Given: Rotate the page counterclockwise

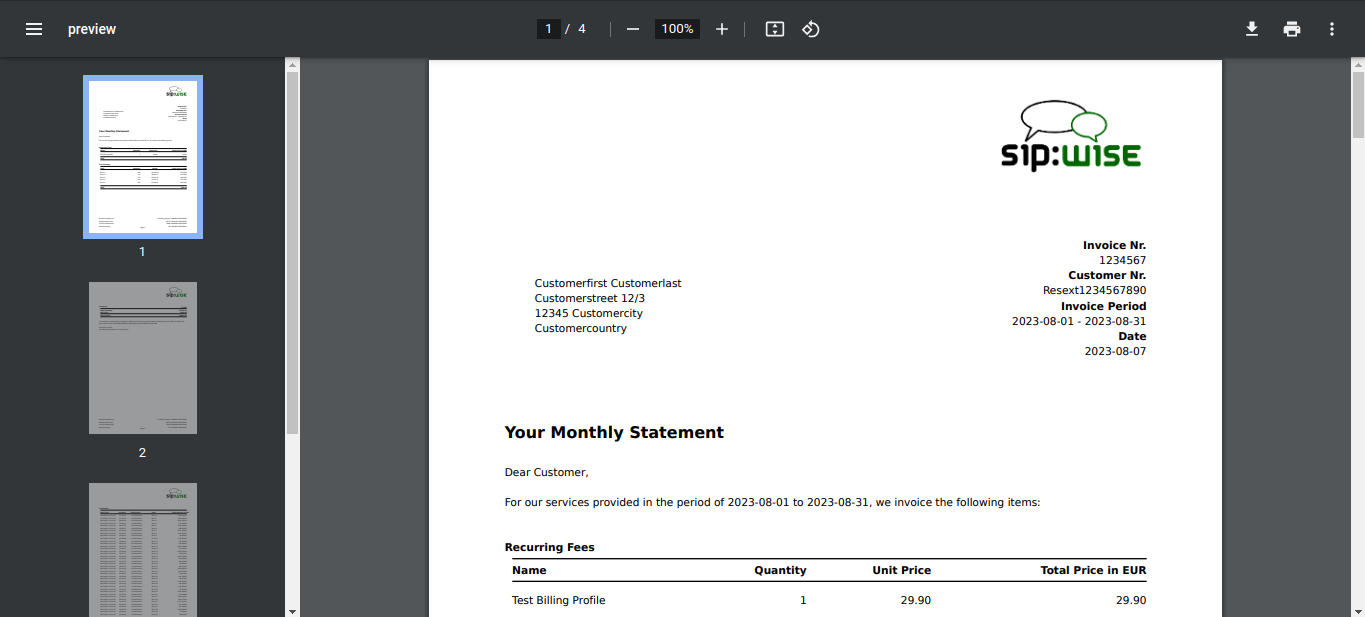Looking at the screenshot, I should tap(810, 29).
